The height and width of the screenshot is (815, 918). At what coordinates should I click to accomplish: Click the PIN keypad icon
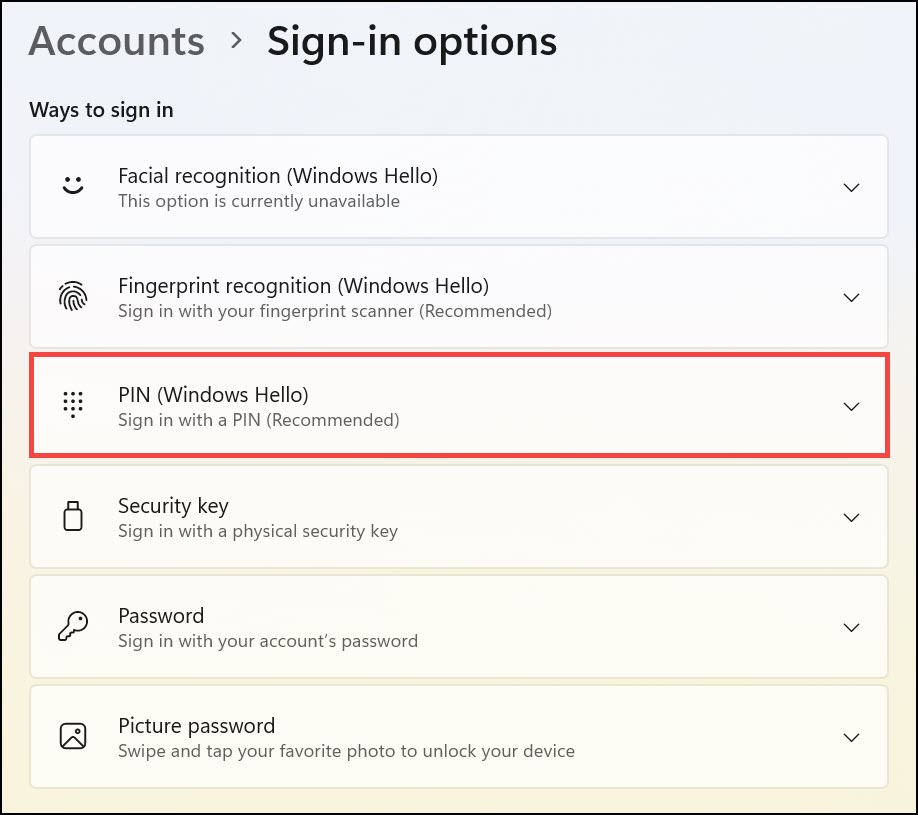click(x=73, y=405)
